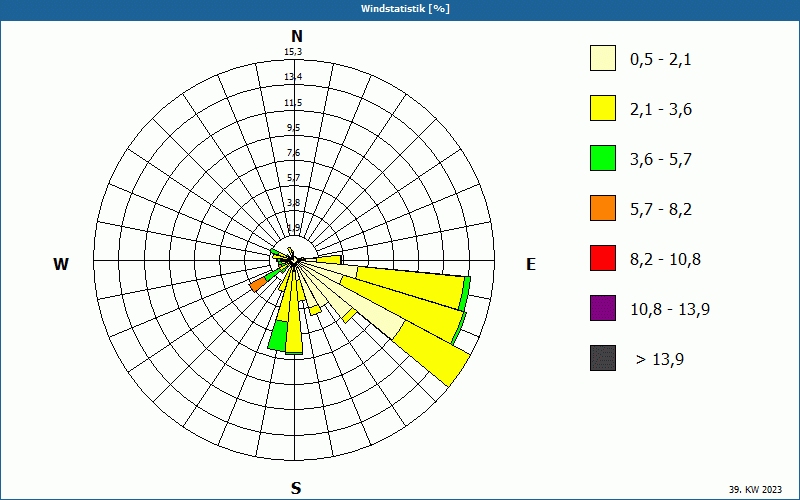Click the 5,7 radial axis value

pyautogui.click(x=293, y=178)
